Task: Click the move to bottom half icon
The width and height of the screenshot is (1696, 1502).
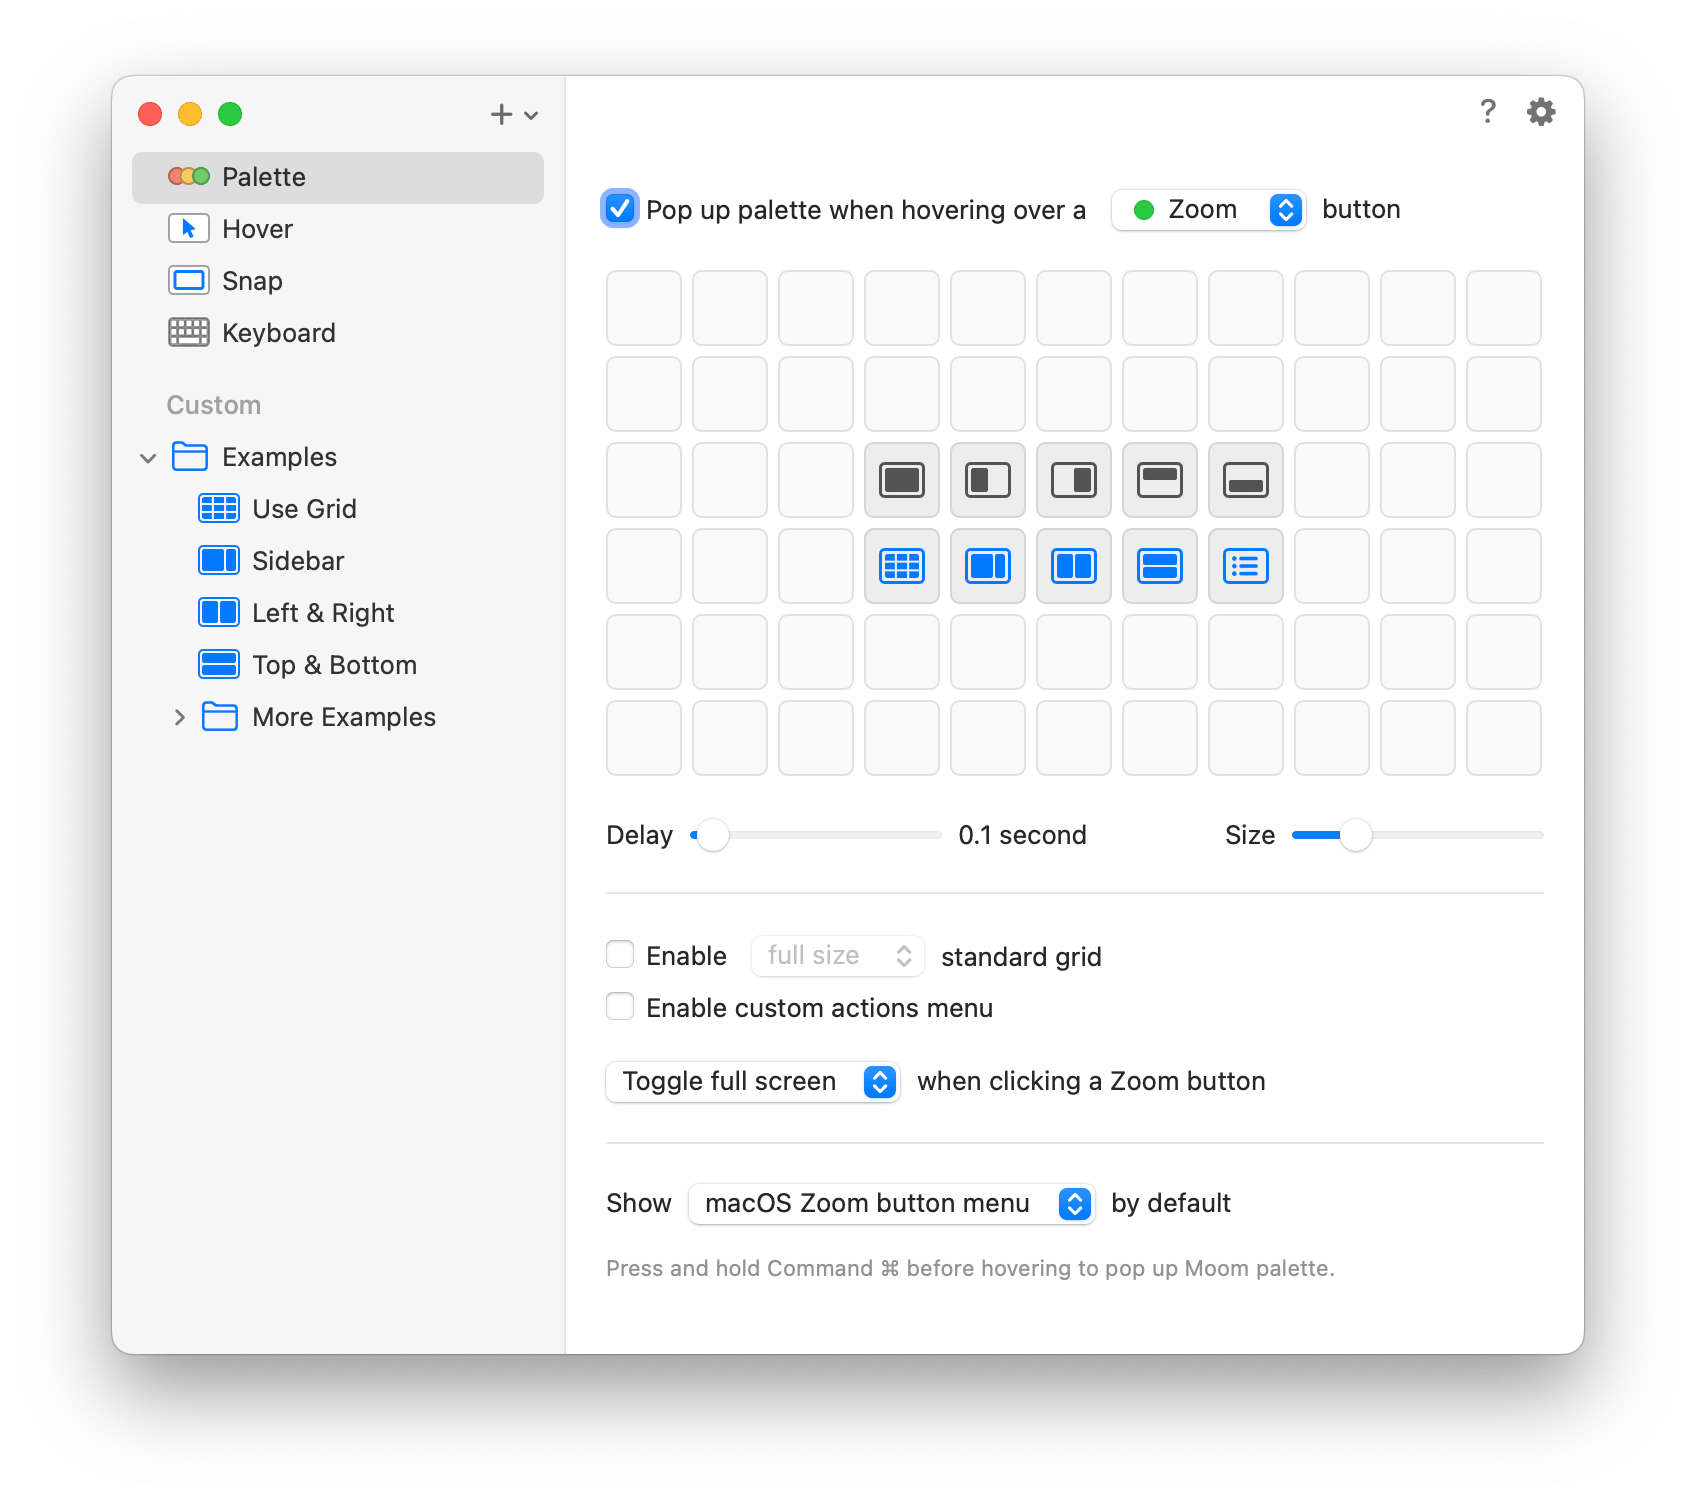Action: coord(1245,480)
